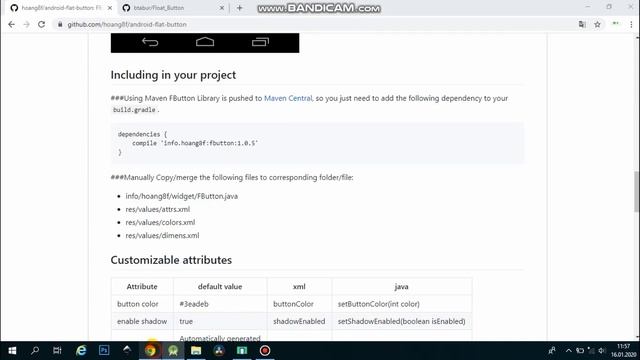Click the #3eadeb default value cell

tap(220, 304)
